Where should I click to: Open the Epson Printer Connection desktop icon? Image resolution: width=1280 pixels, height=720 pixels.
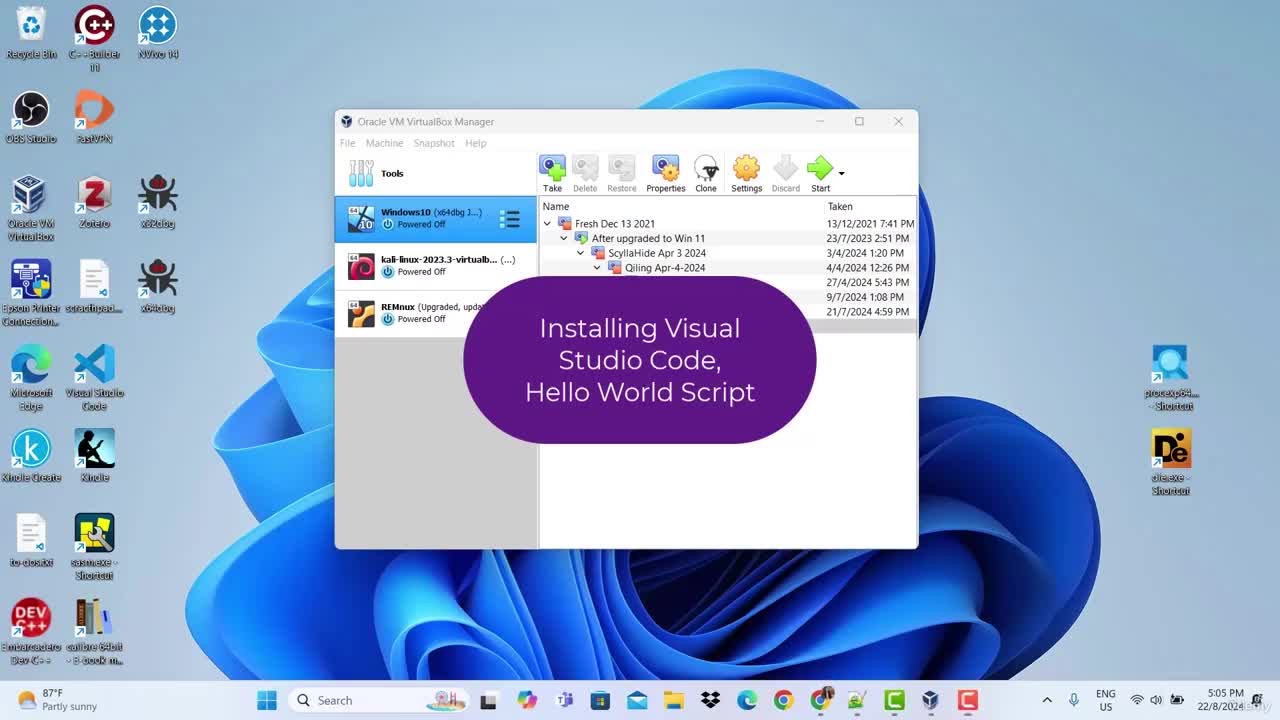click(31, 293)
